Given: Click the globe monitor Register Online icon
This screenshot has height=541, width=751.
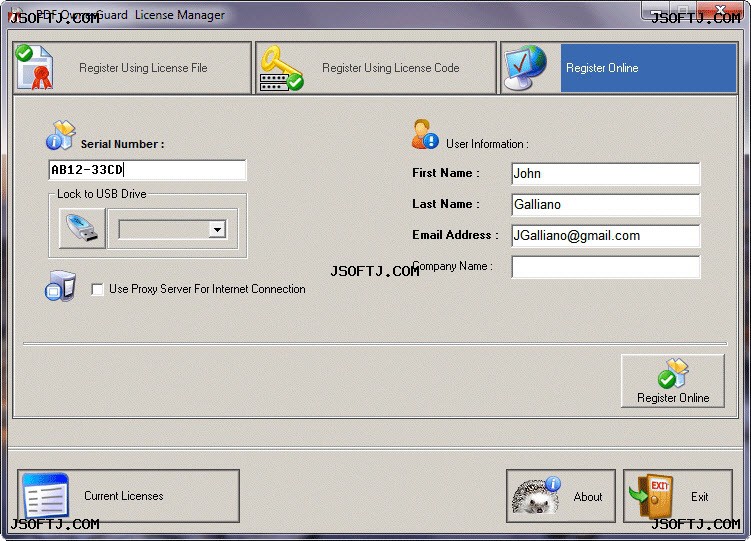Looking at the screenshot, I should coord(525,68).
